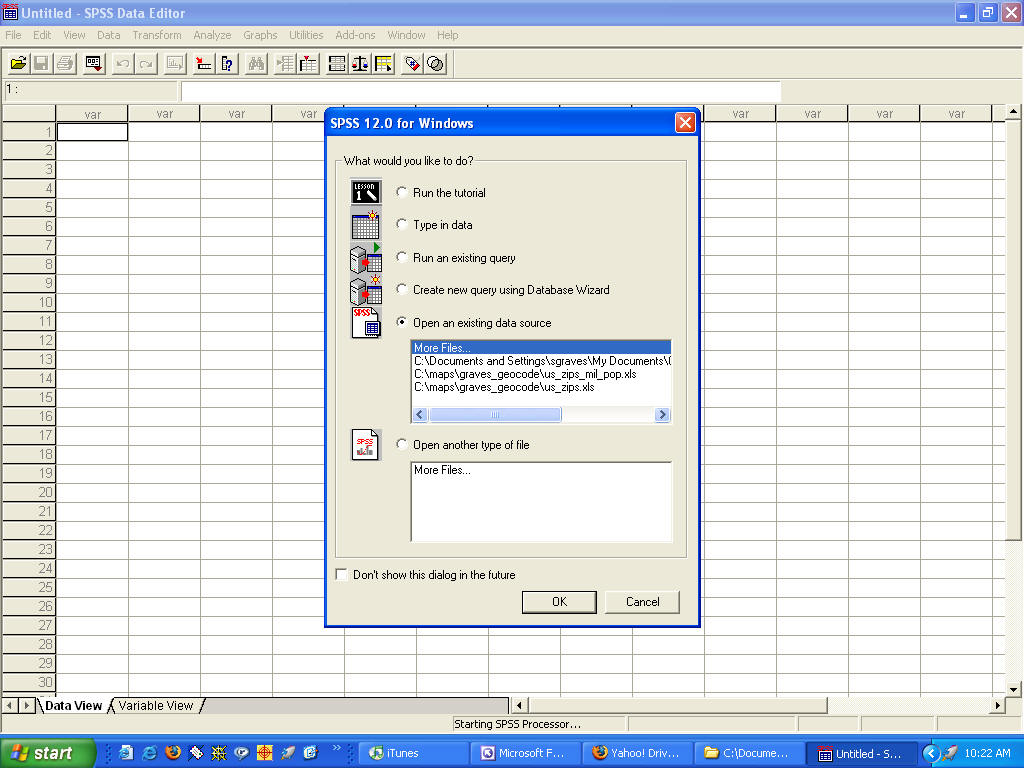The image size is (1024, 768).
Task: Select My Documents path file entry
Action: (541, 360)
